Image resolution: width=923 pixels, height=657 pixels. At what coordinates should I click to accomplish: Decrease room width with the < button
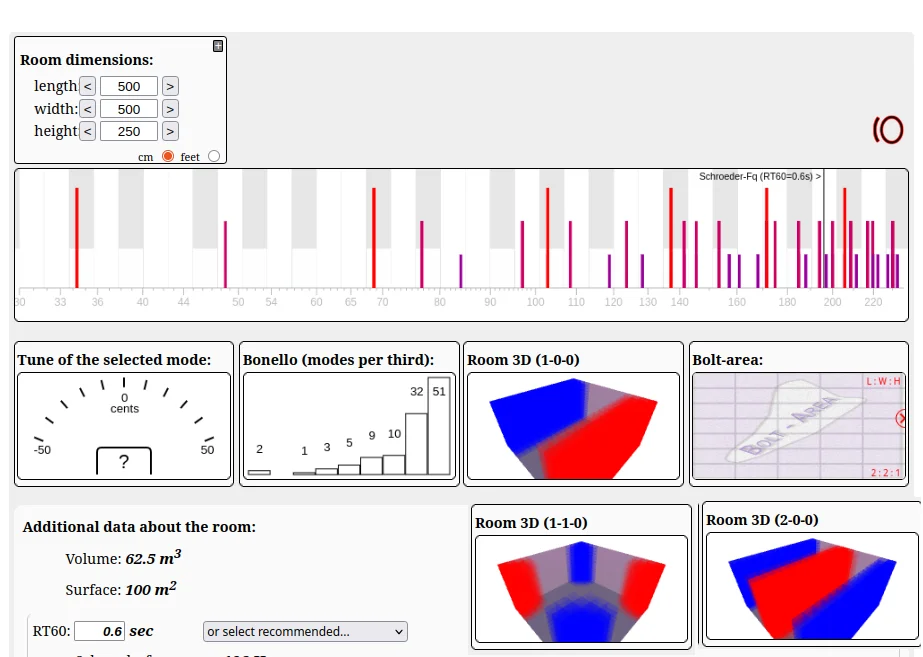click(88, 109)
